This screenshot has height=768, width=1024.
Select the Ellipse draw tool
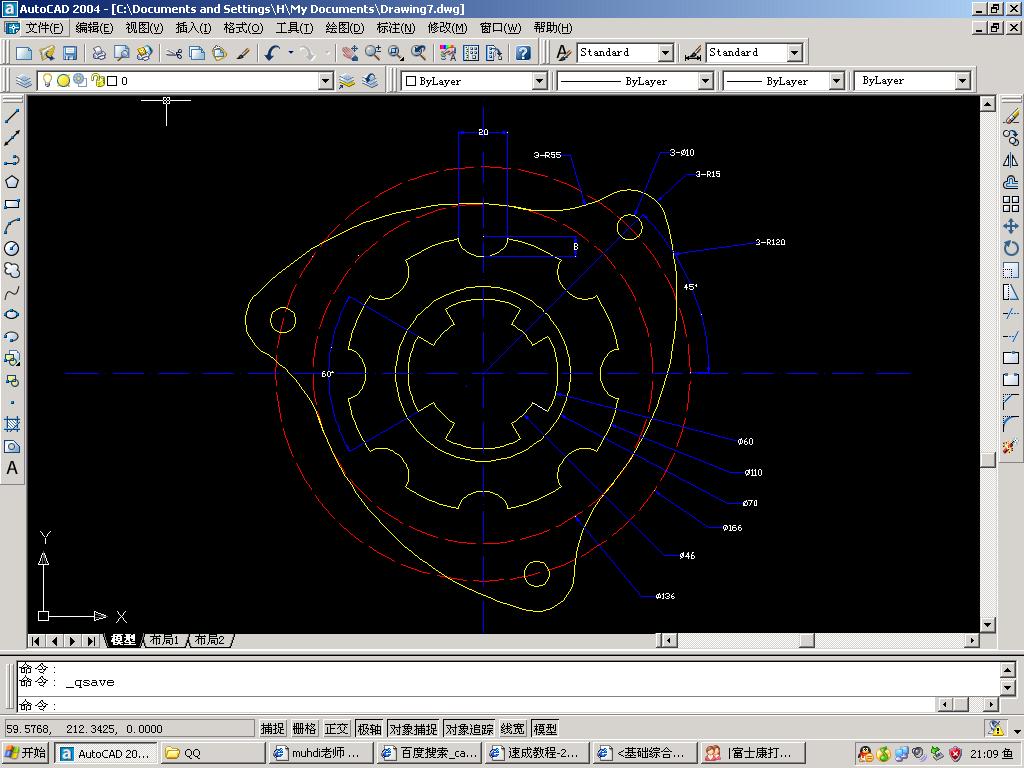click(12, 314)
